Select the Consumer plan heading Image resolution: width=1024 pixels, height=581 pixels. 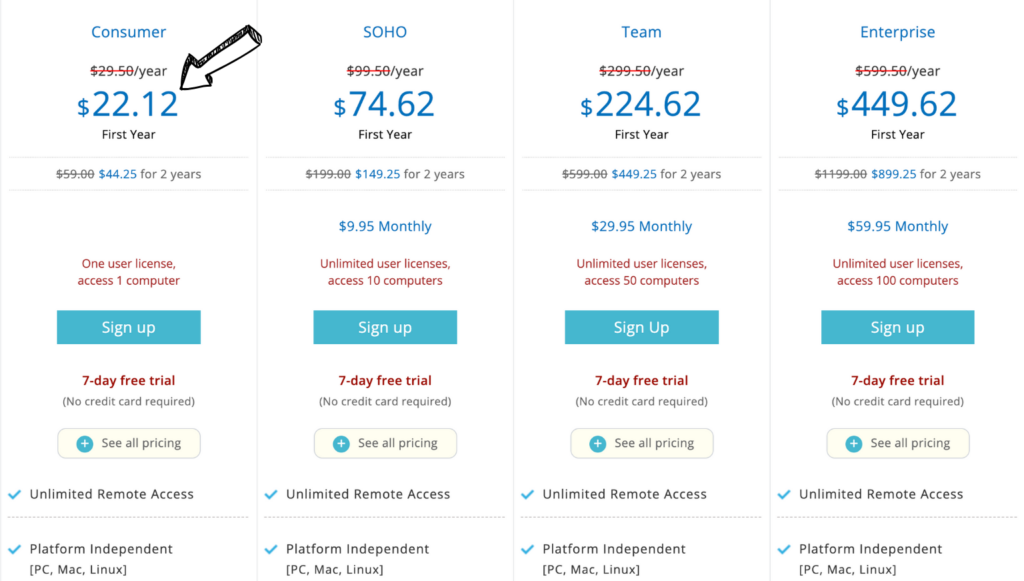point(128,31)
